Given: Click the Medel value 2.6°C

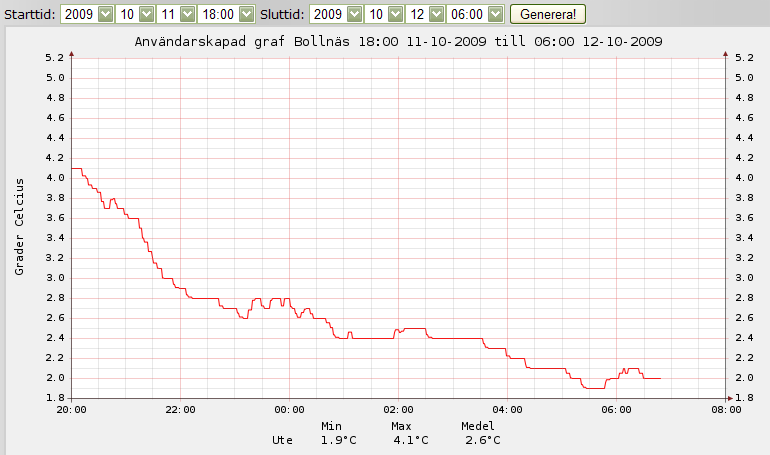Looking at the screenshot, I should (x=481, y=440).
